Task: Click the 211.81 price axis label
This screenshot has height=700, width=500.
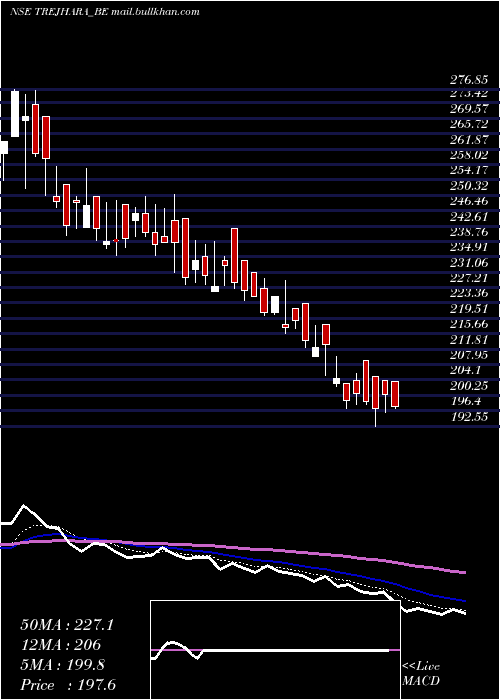Action: 469,340
